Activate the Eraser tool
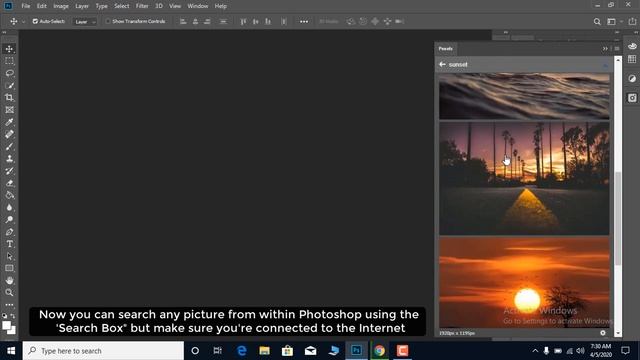Image resolution: width=640 pixels, height=360 pixels. pyautogui.click(x=9, y=183)
